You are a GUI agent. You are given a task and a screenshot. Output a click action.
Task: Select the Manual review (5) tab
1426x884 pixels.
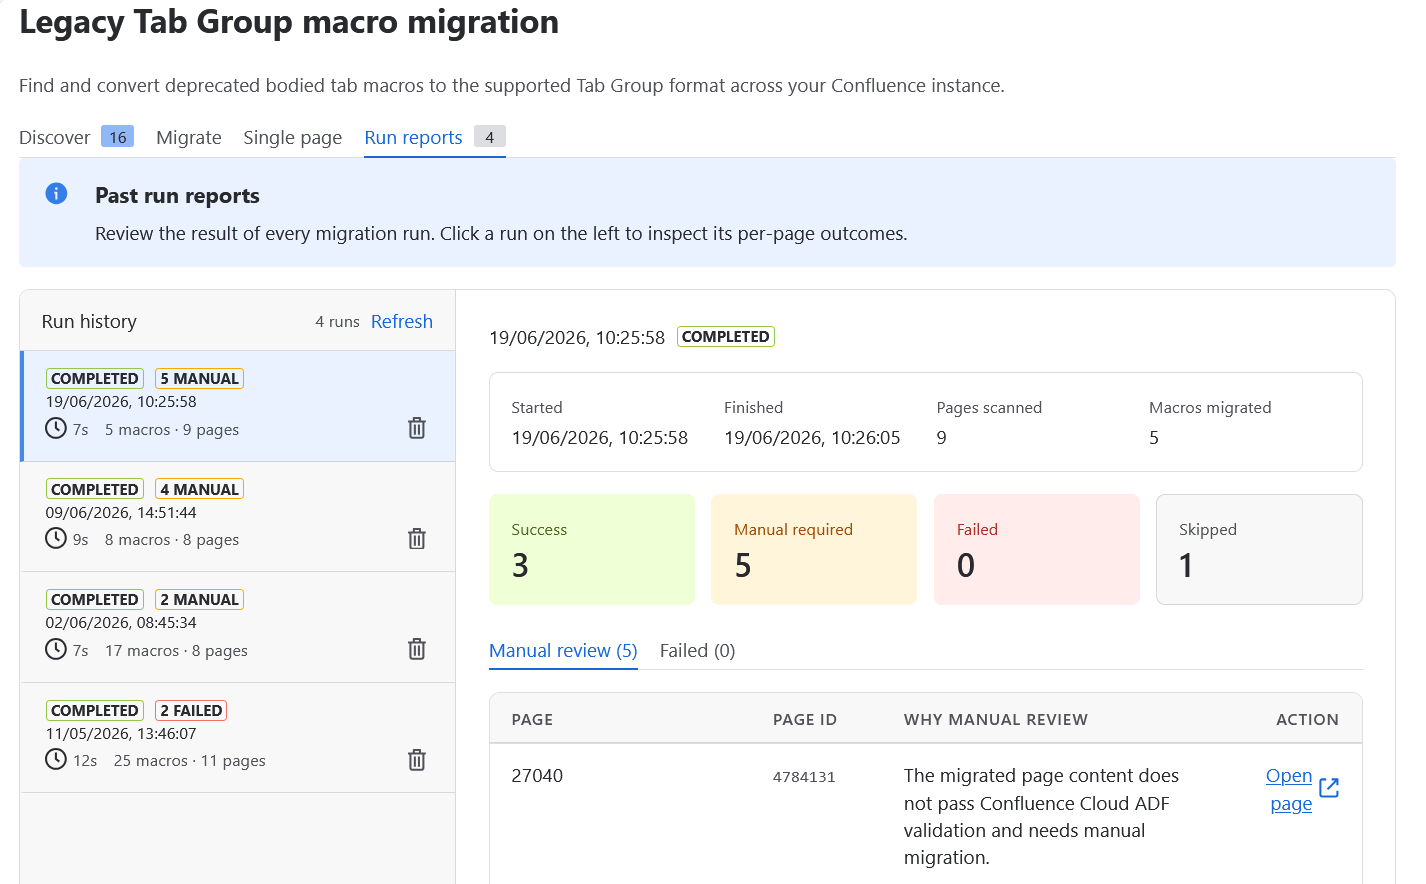(x=563, y=651)
